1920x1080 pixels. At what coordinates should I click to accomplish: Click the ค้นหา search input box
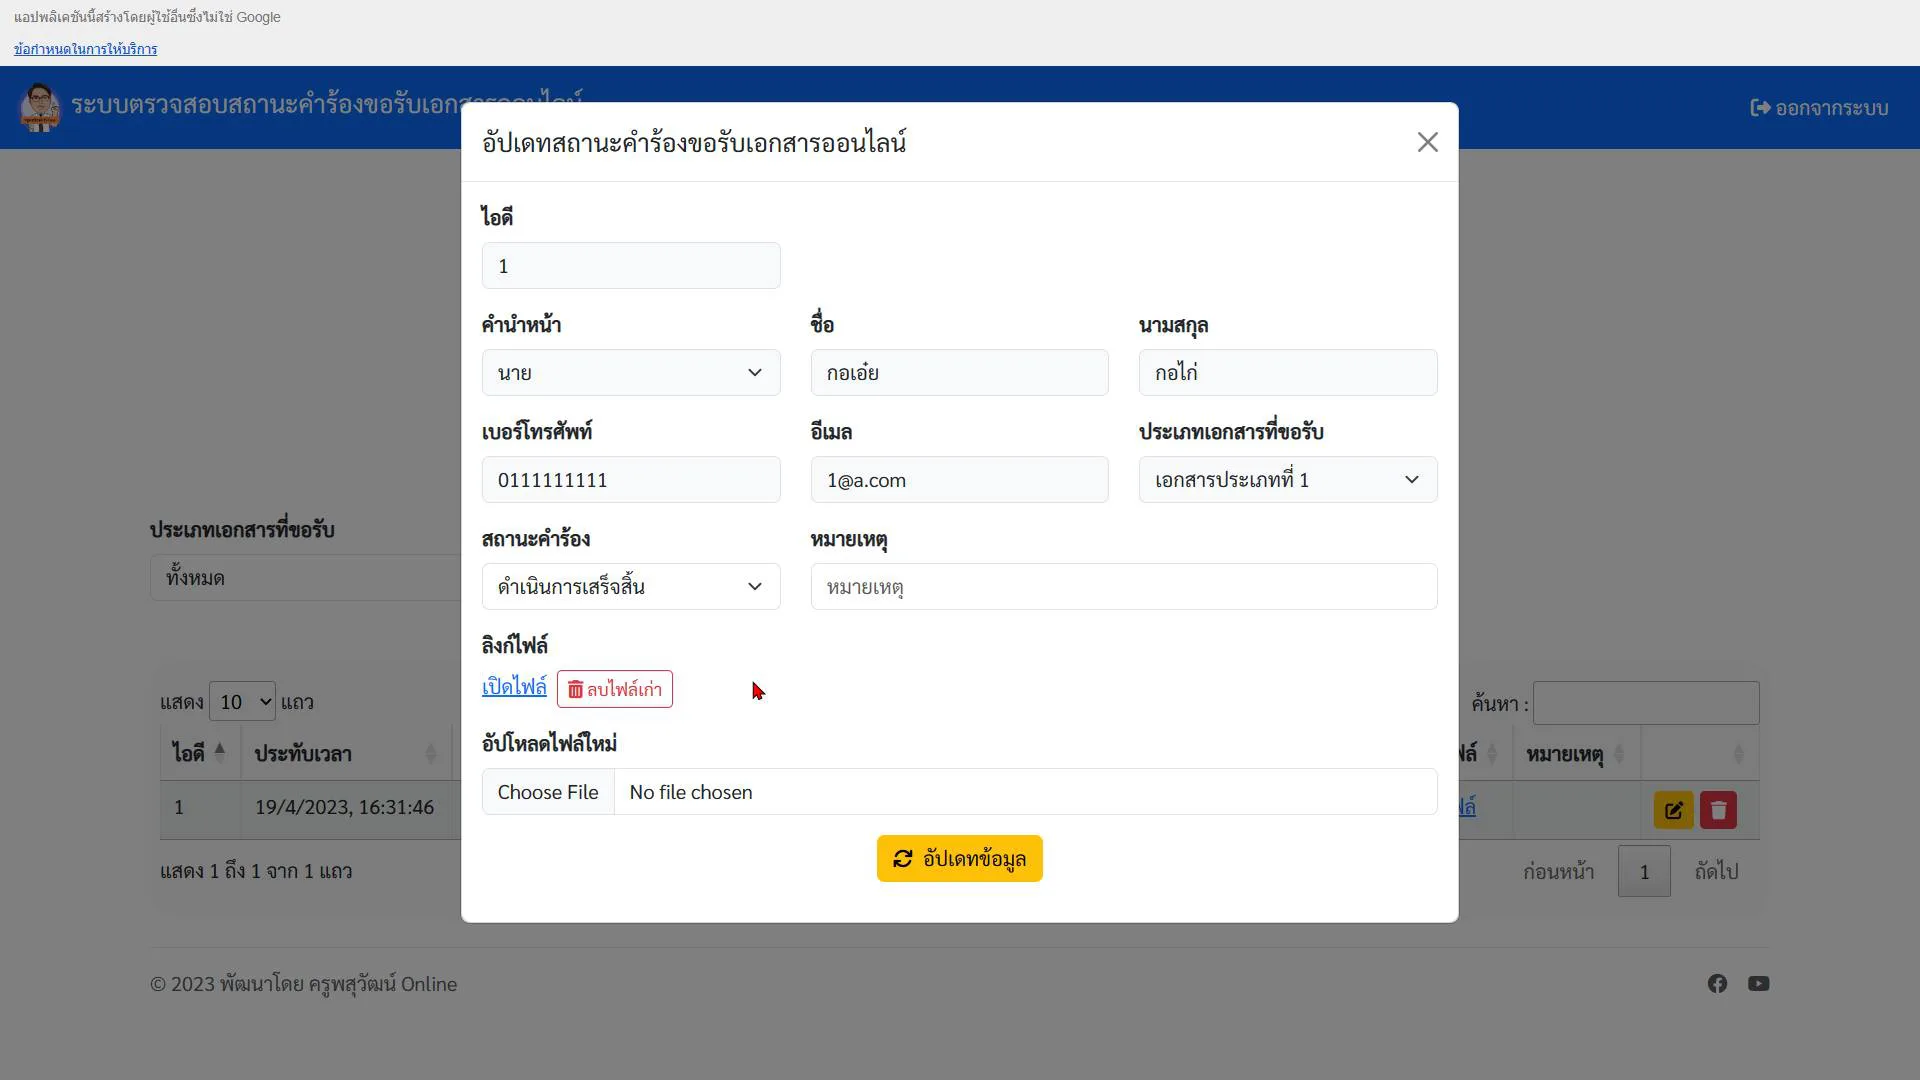pyautogui.click(x=1646, y=703)
